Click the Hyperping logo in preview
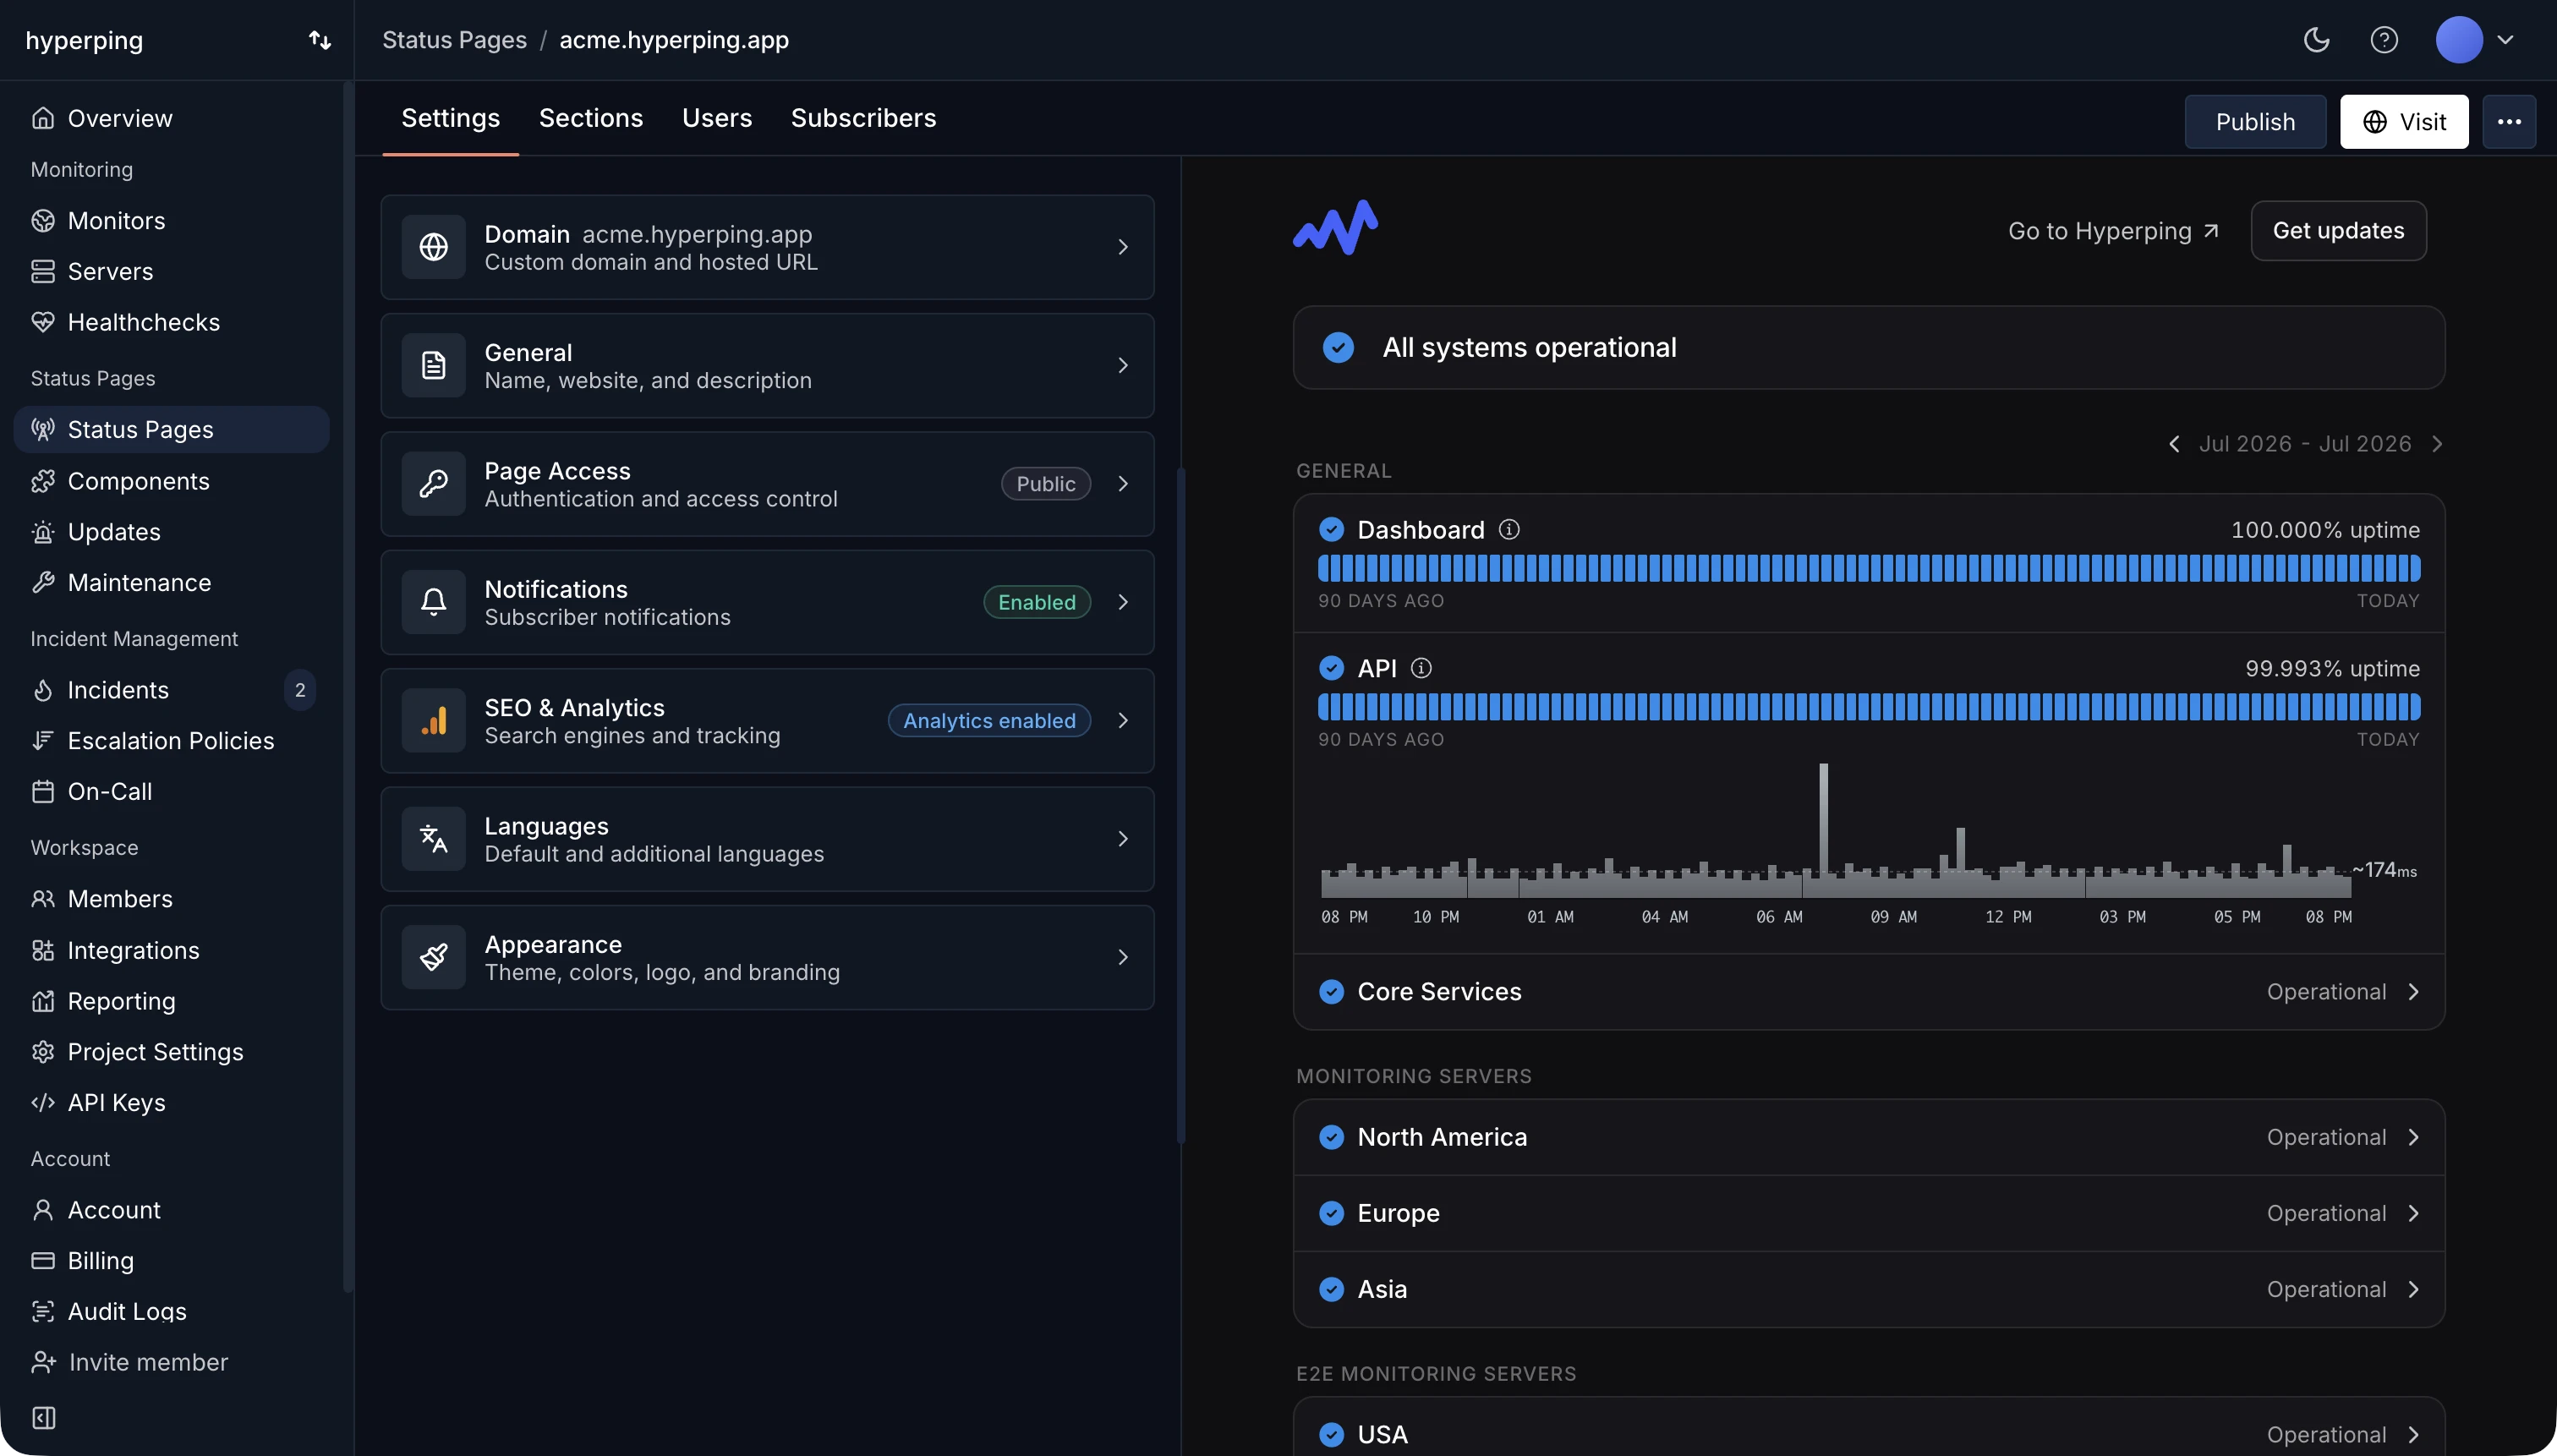Viewport: 2557px width, 1456px height. click(x=1335, y=228)
